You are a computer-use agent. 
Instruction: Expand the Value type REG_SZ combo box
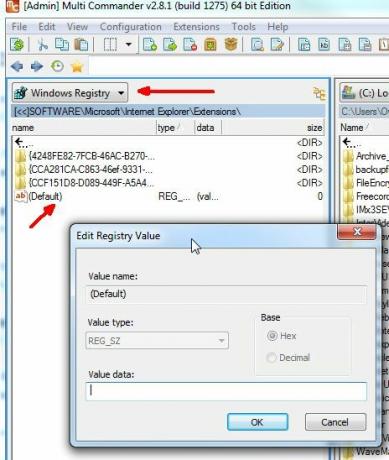coord(157,340)
